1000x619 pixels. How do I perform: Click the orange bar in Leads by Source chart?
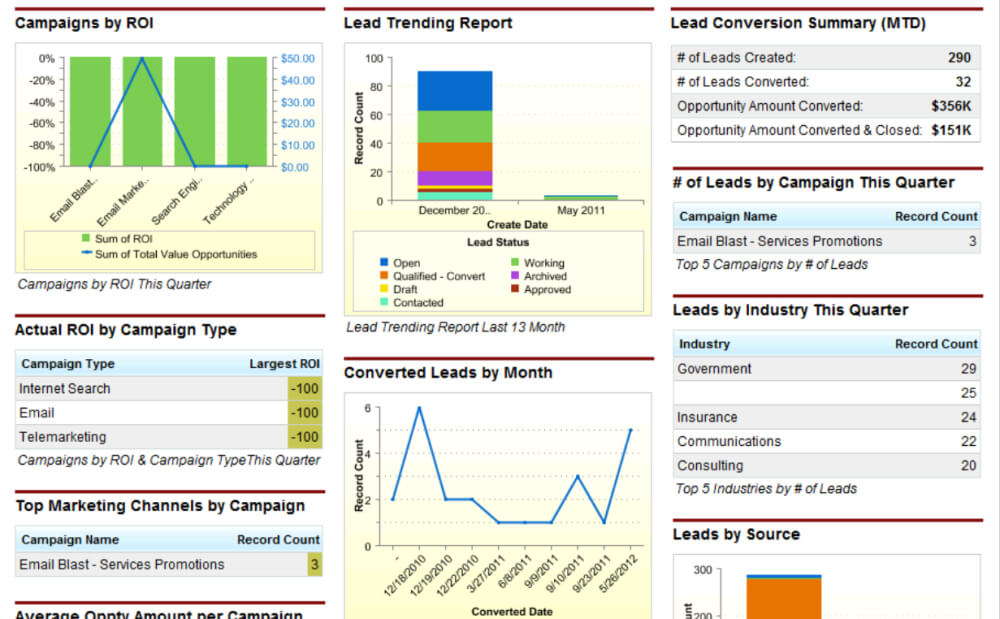pos(784,598)
